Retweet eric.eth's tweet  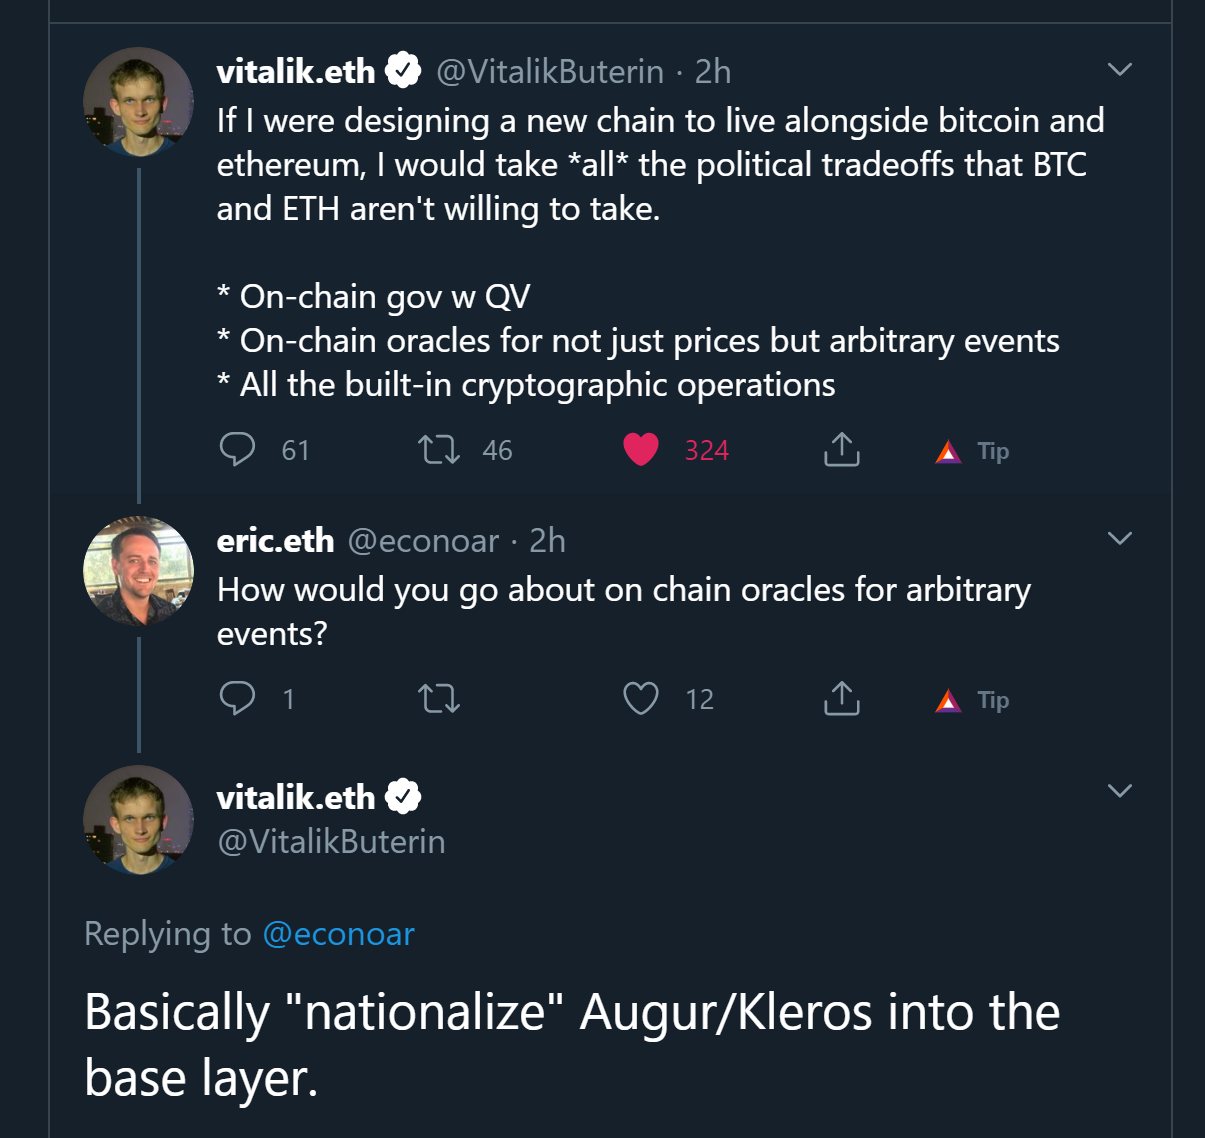click(439, 698)
